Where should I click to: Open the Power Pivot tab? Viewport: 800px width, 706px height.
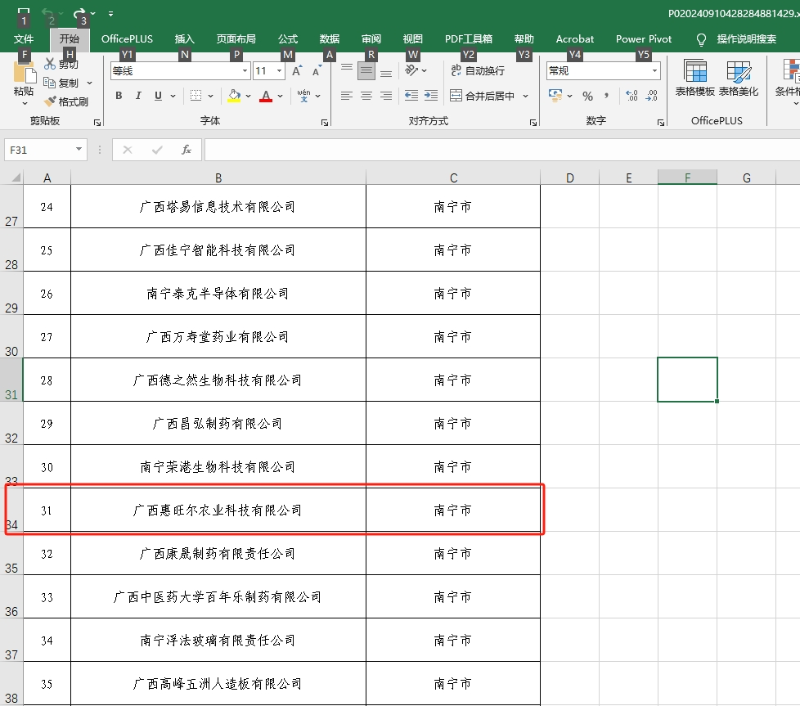pos(643,39)
